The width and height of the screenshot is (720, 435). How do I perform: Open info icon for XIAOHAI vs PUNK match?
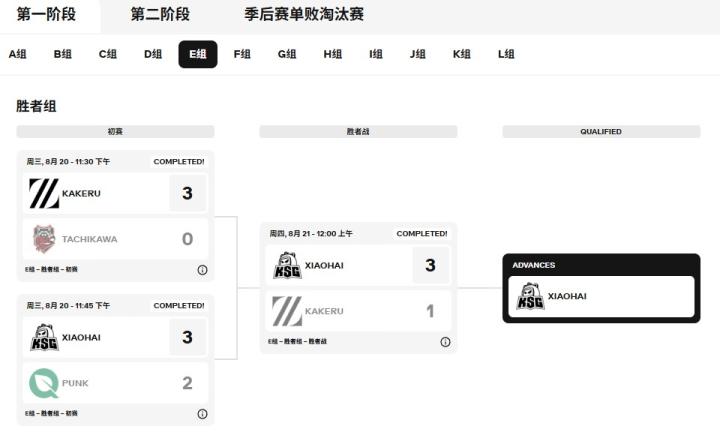(202, 413)
